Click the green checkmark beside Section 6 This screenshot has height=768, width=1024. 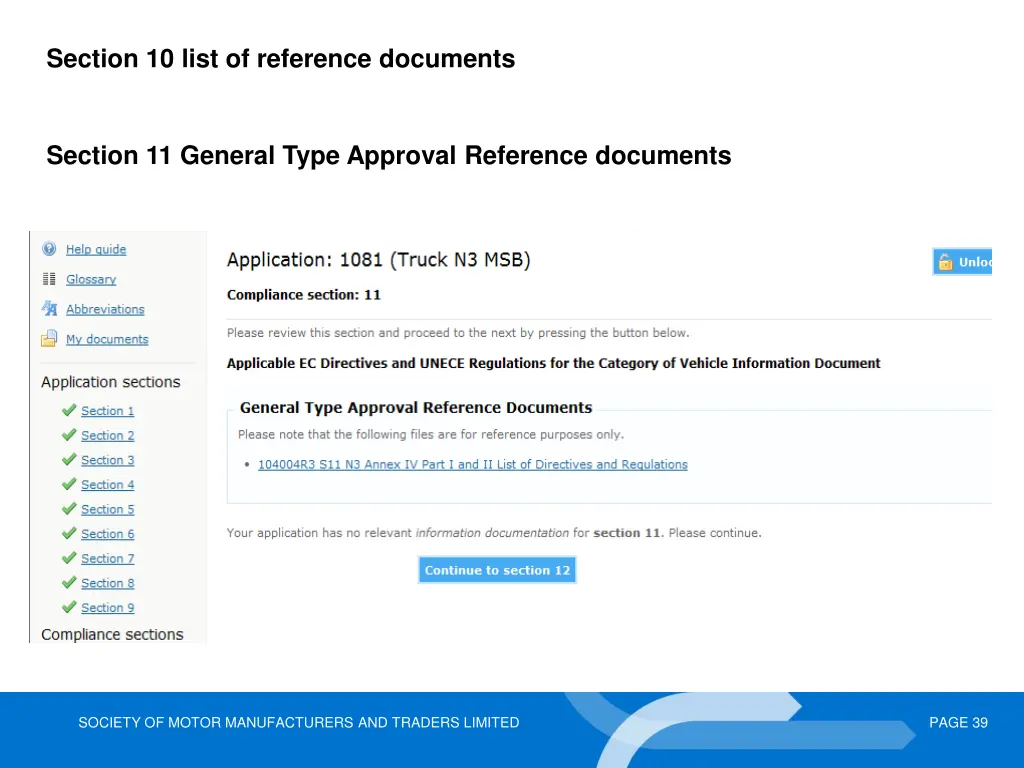click(x=69, y=533)
